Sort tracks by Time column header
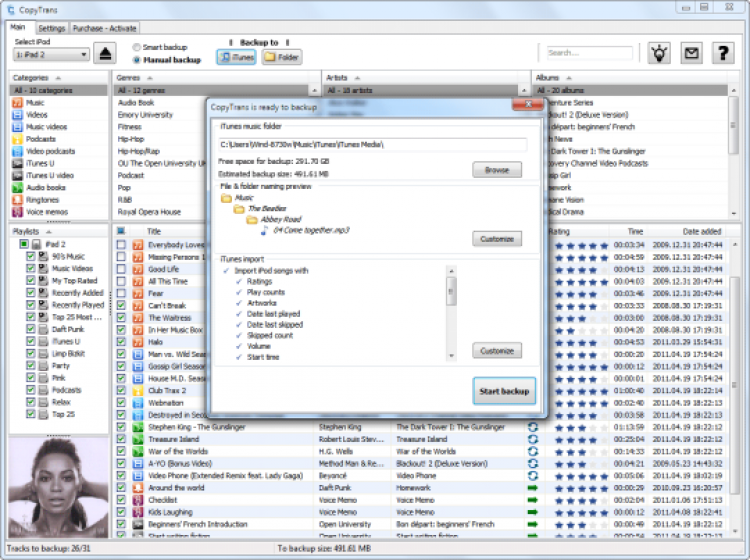The height and width of the screenshot is (560, 750). click(635, 231)
